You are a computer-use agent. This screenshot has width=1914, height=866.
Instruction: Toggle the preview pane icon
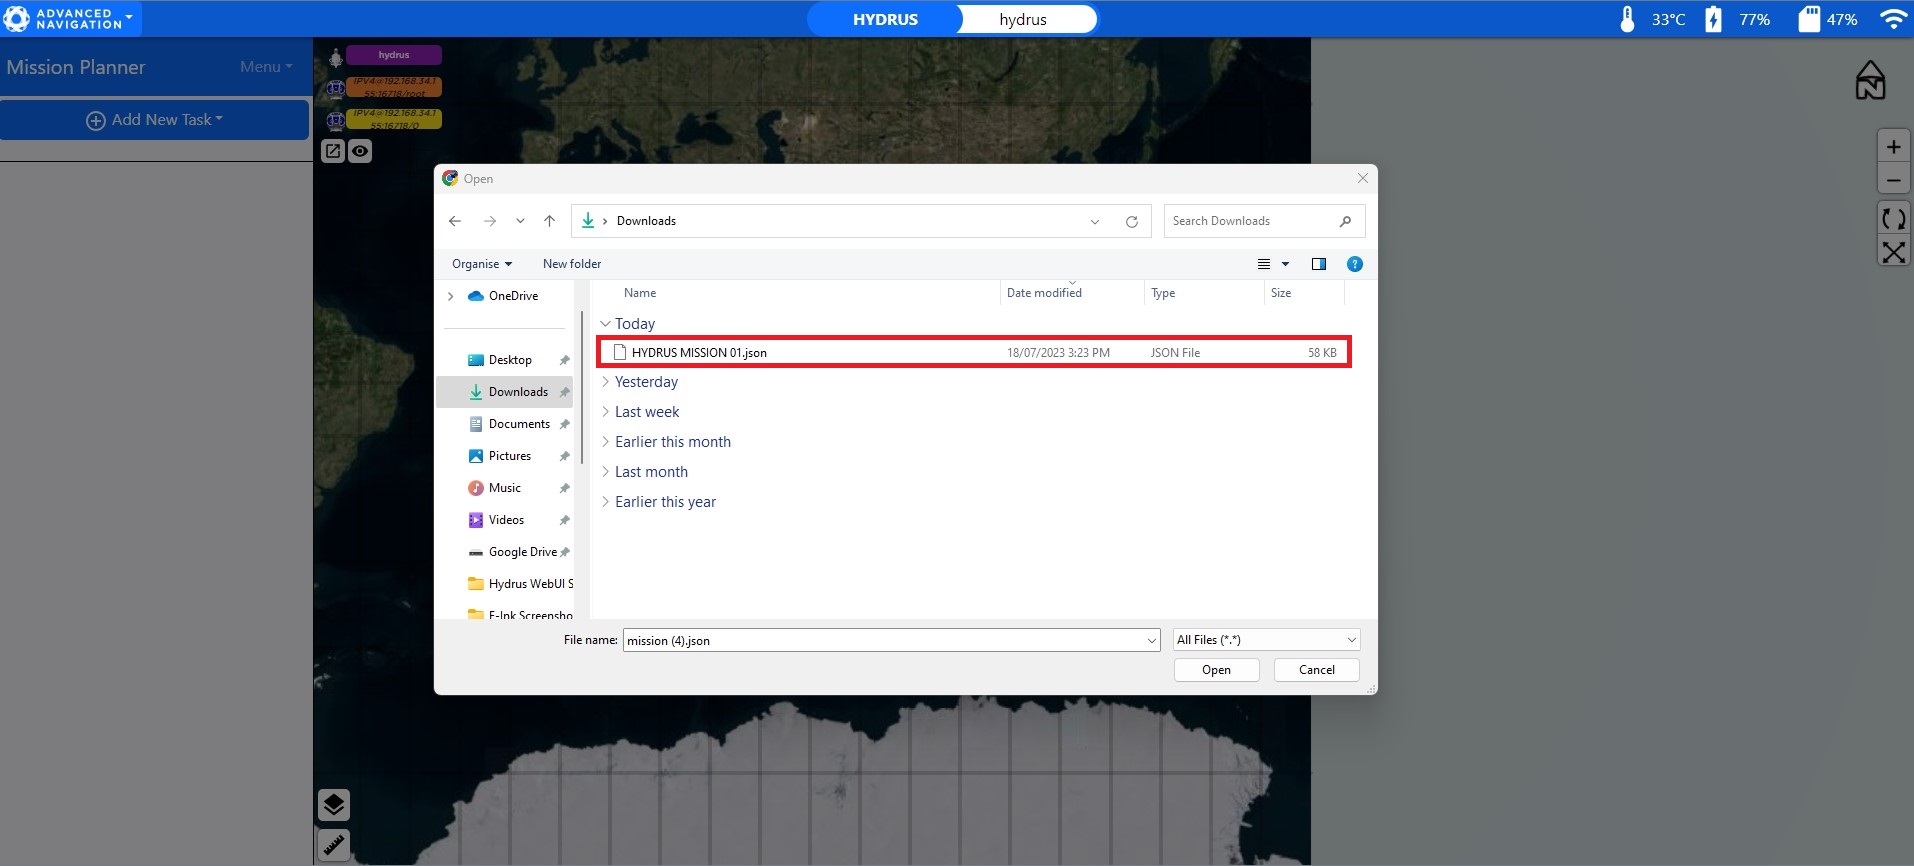pyautogui.click(x=1319, y=264)
